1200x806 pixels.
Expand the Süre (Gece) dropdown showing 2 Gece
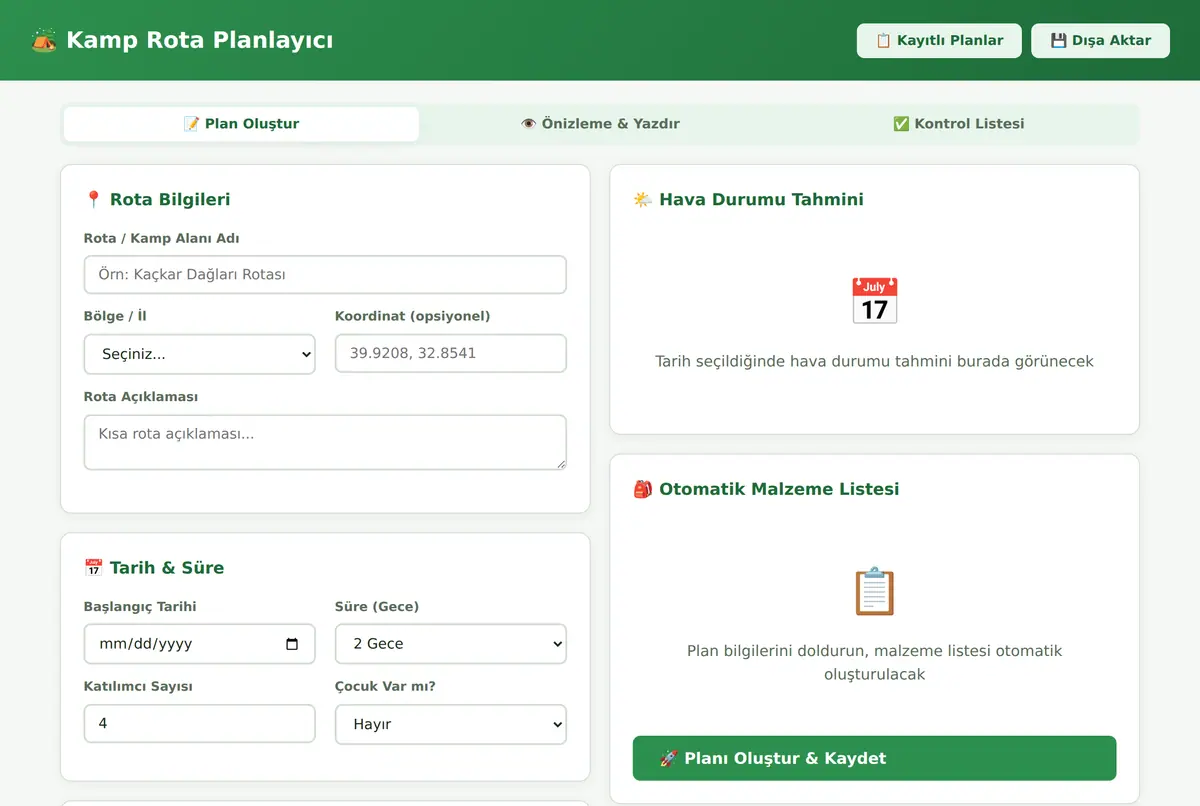(451, 644)
